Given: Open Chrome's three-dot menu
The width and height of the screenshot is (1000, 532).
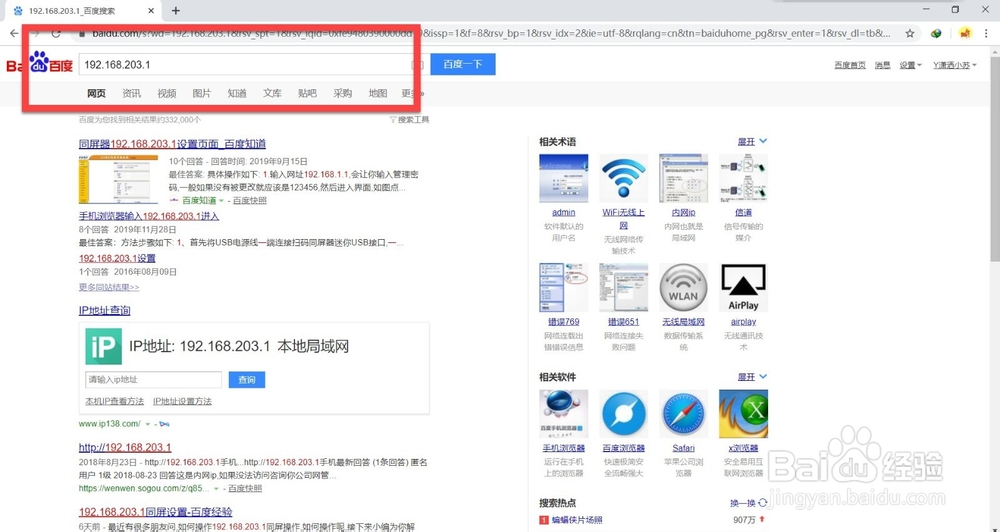Looking at the screenshot, I should pos(986,34).
